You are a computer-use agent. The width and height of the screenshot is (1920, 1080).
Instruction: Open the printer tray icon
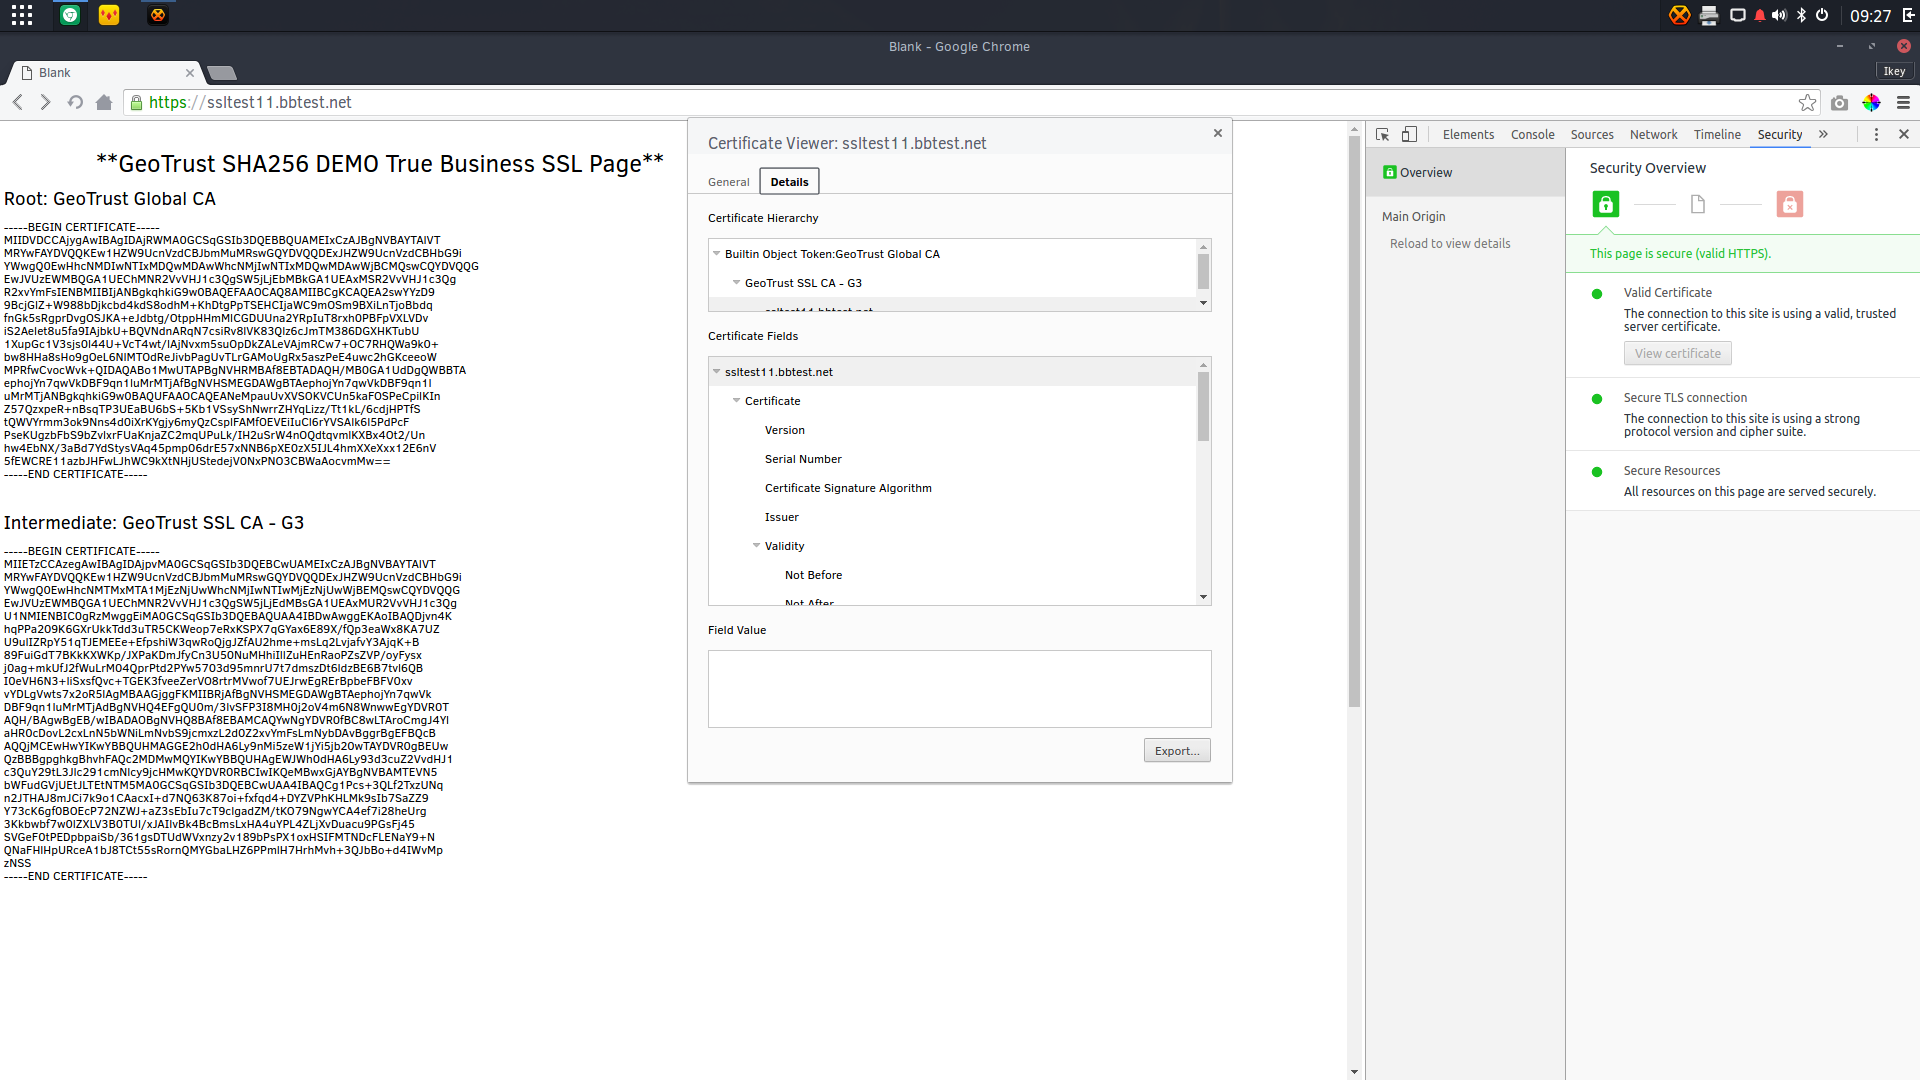point(1709,15)
